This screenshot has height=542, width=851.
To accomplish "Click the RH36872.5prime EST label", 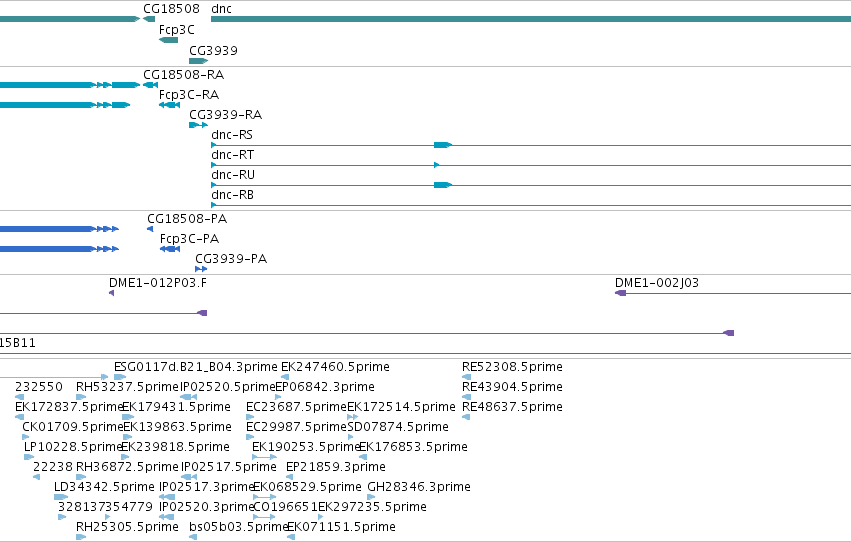I will click(x=127, y=467).
